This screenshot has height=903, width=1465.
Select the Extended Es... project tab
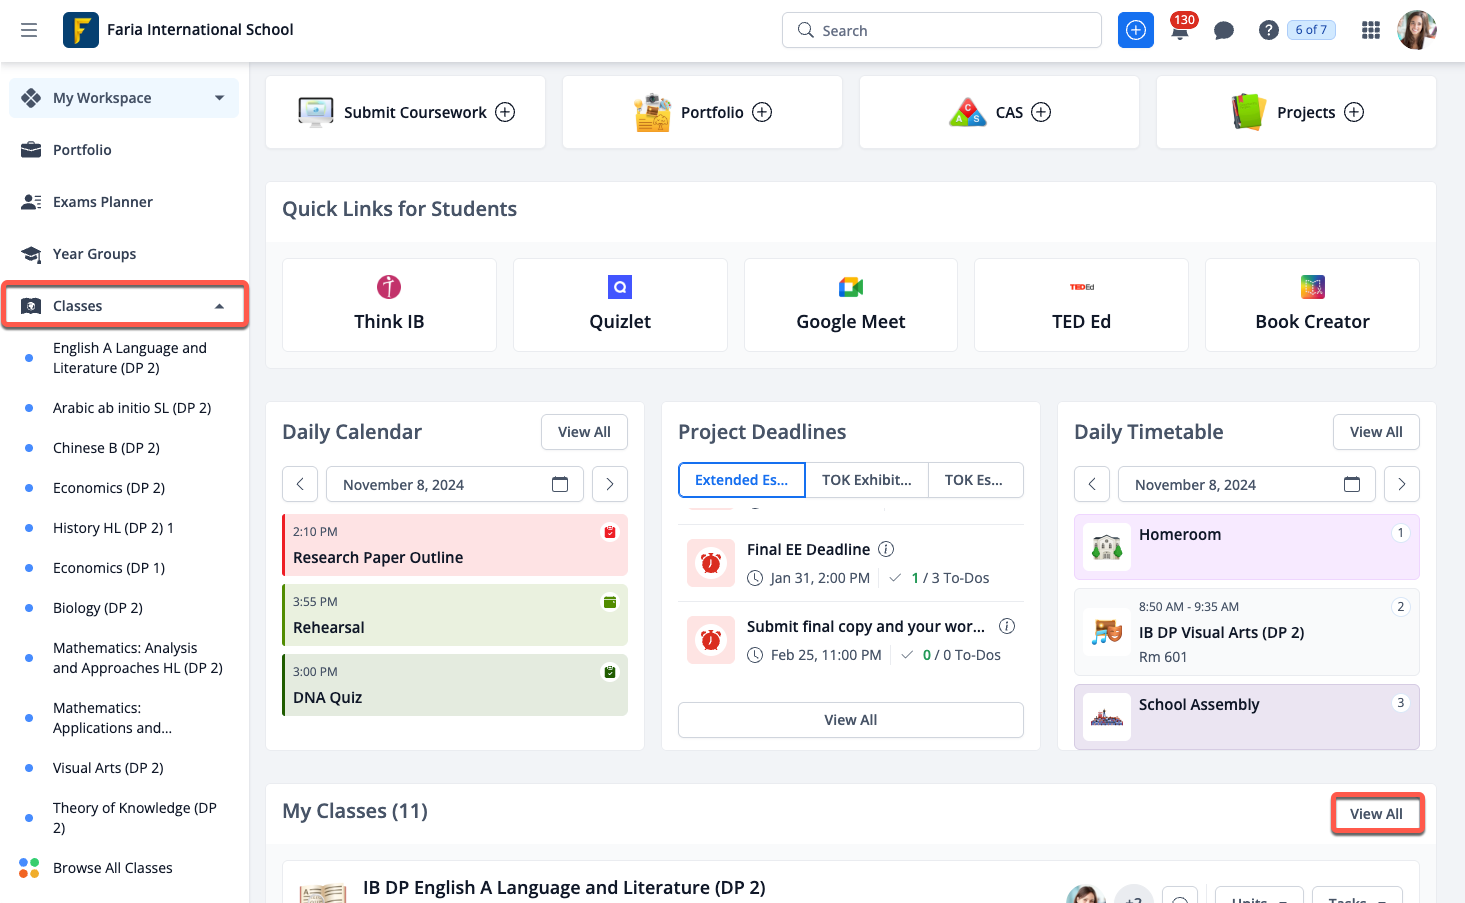coord(741,480)
